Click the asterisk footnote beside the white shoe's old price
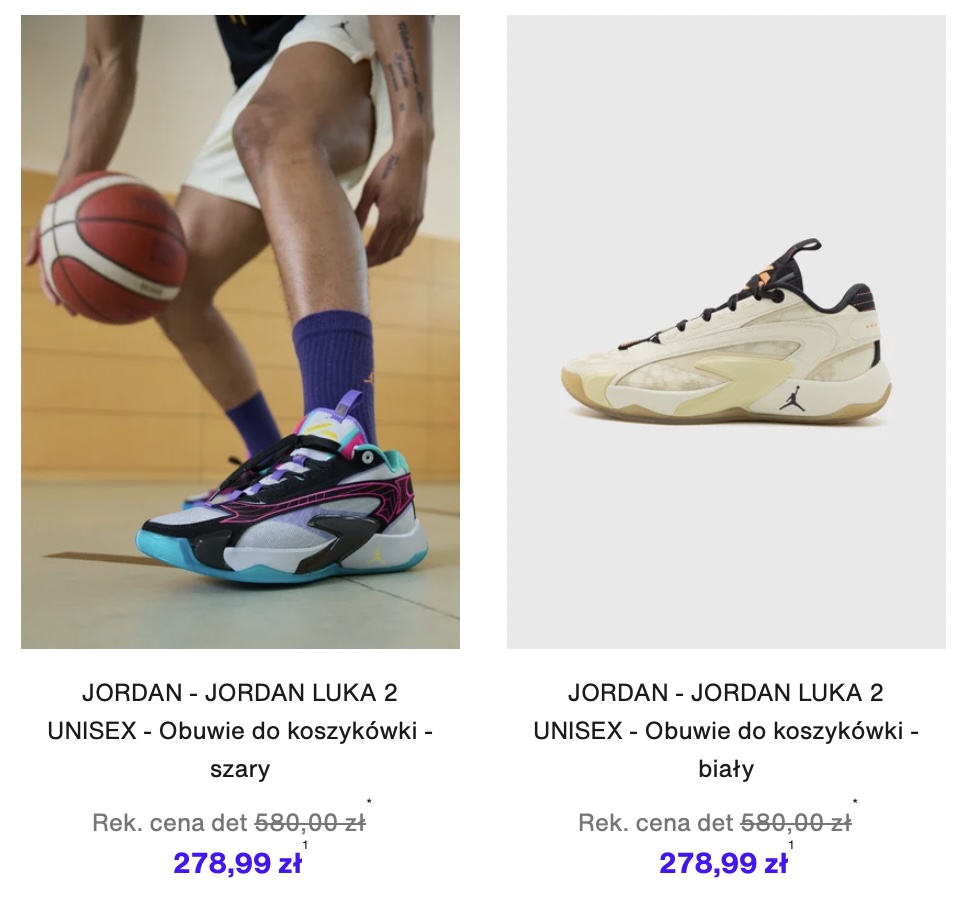This screenshot has width=962, height=912. click(855, 802)
